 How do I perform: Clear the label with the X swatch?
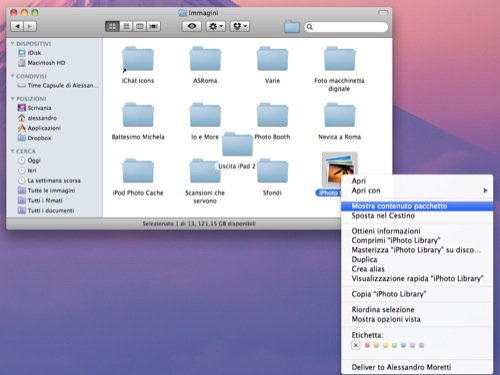356,345
